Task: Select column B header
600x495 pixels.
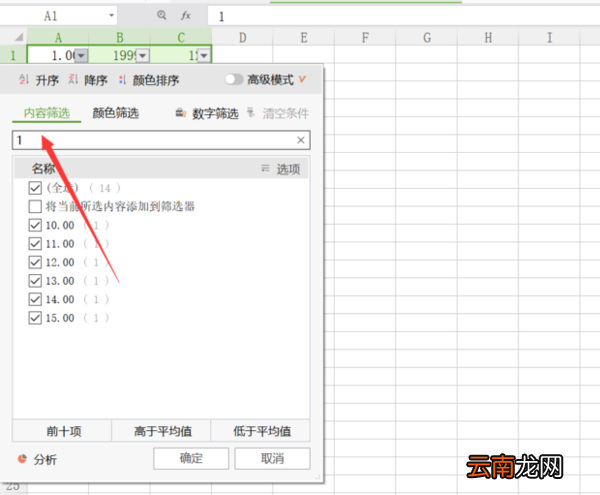Action: (x=119, y=37)
